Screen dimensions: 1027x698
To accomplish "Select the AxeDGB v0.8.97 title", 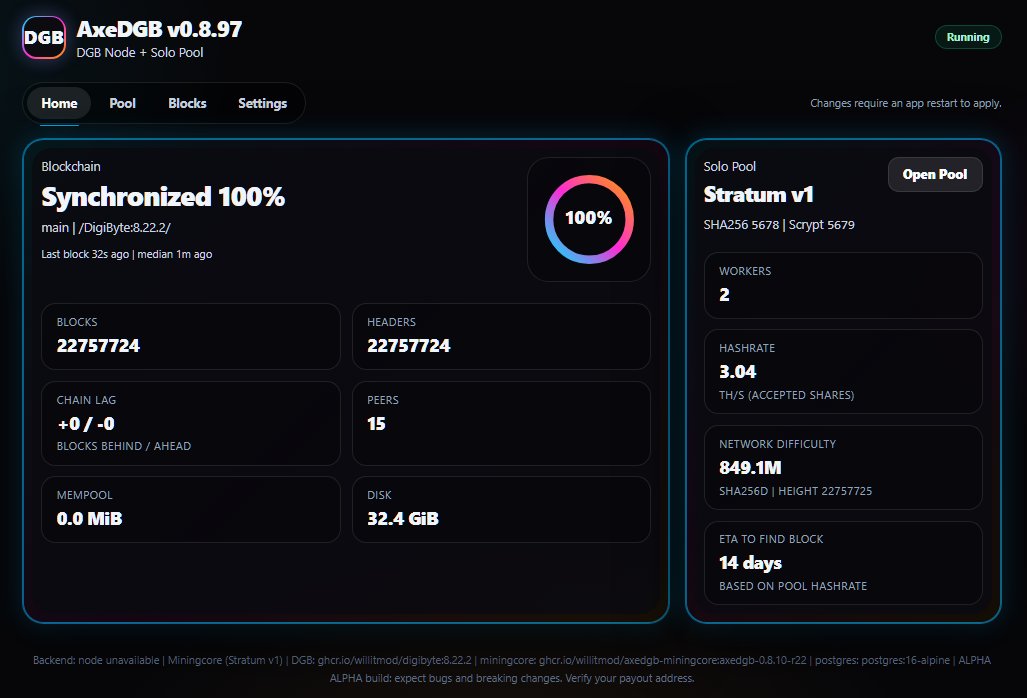I will 159,29.
